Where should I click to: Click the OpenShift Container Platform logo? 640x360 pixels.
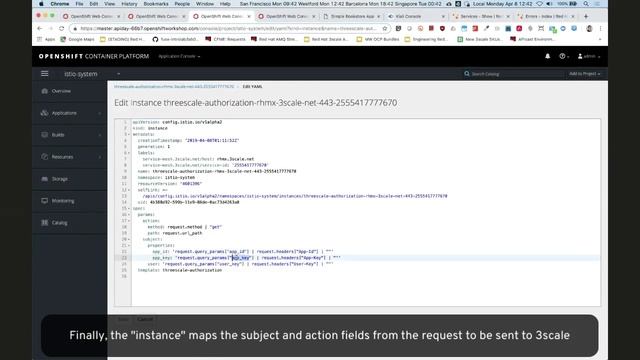(94, 56)
